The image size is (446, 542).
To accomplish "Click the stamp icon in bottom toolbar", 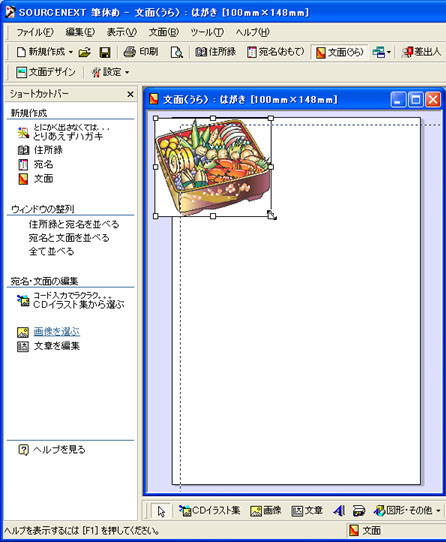I will pos(359,511).
